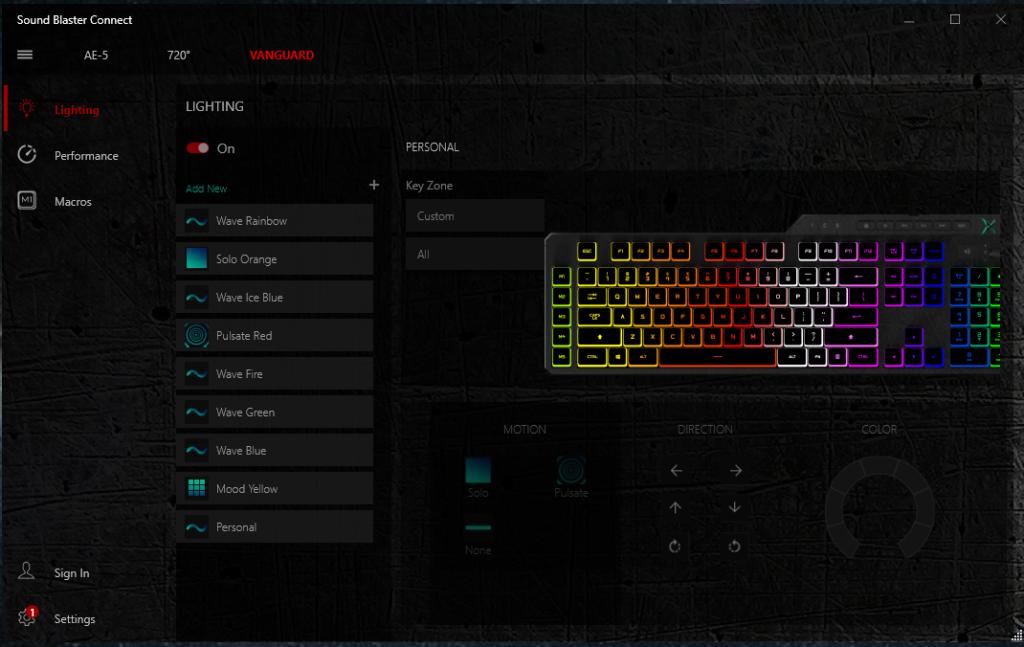Select the Wave Rainbow lighting profile
This screenshot has width=1024, height=647.
(275, 221)
